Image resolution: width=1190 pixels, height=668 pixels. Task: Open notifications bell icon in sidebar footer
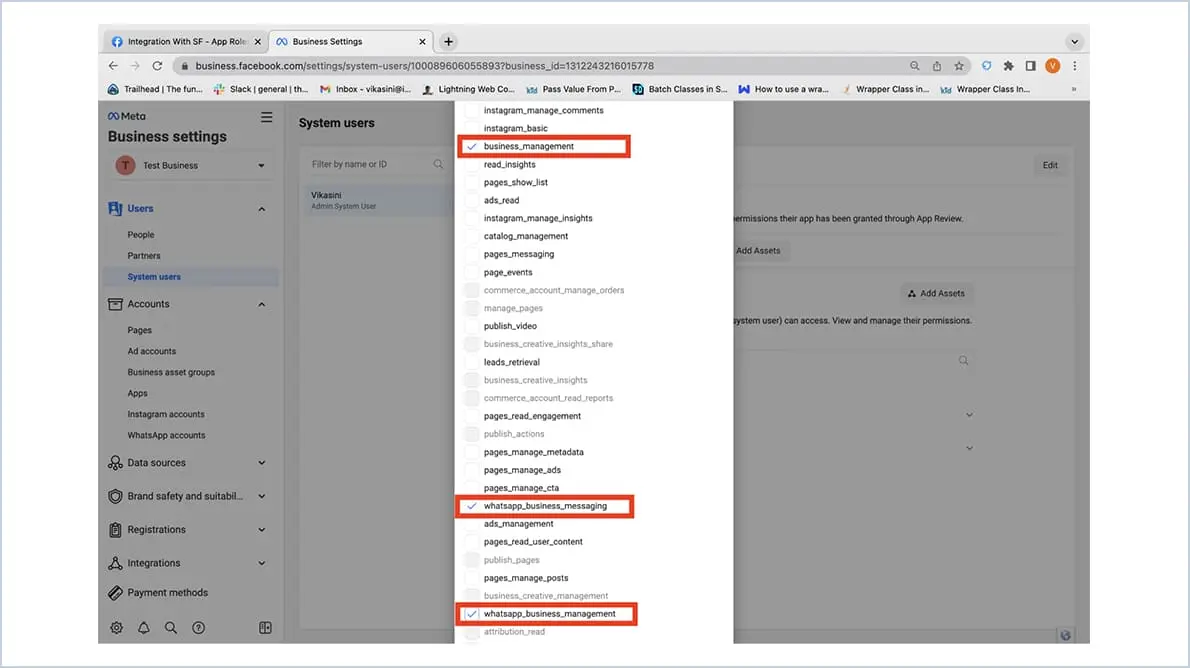click(143, 628)
